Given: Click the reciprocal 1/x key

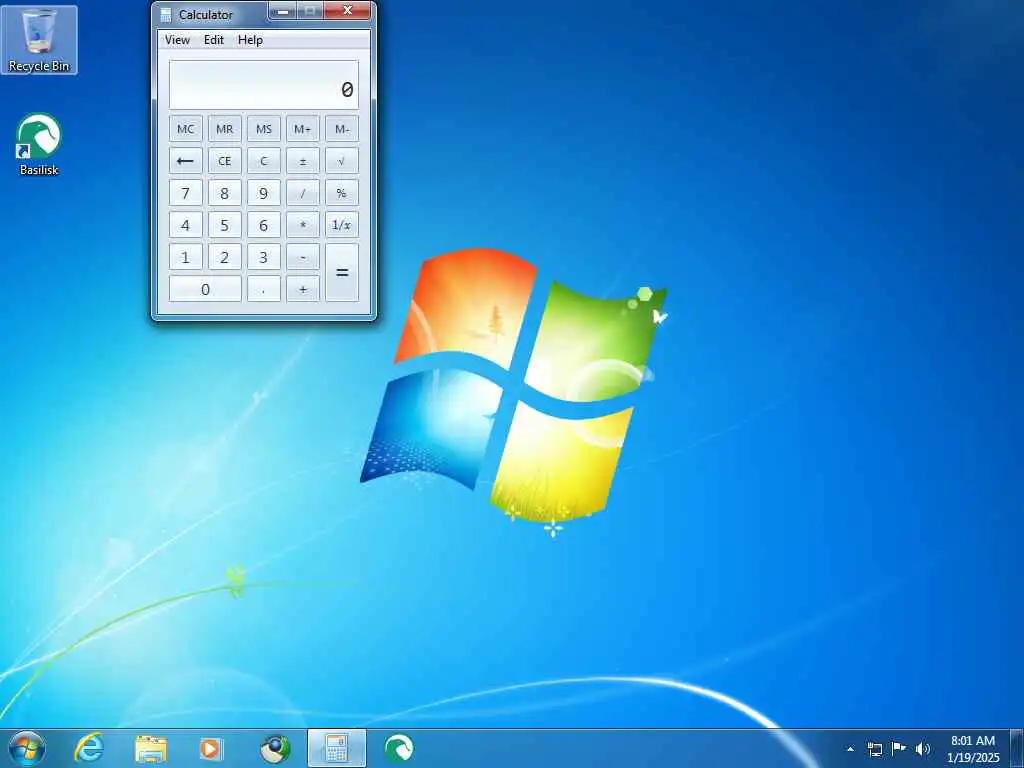Looking at the screenshot, I should point(342,225).
